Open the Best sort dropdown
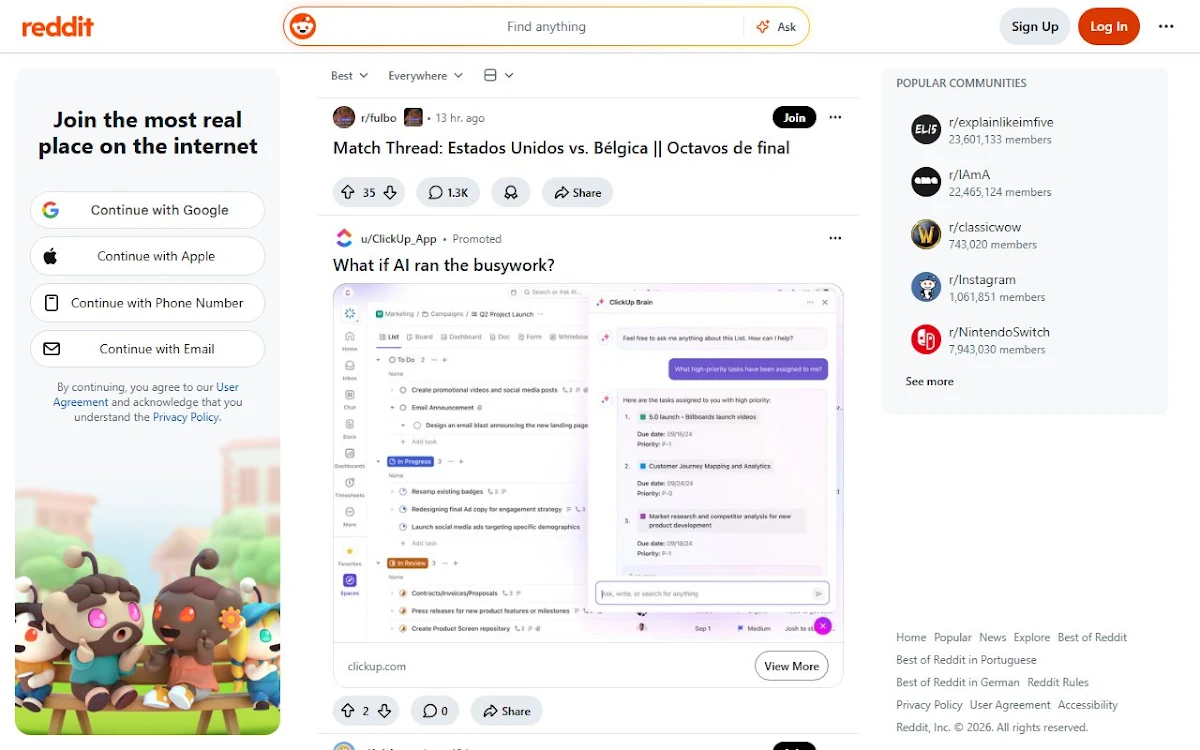The image size is (1200, 750). 350,76
